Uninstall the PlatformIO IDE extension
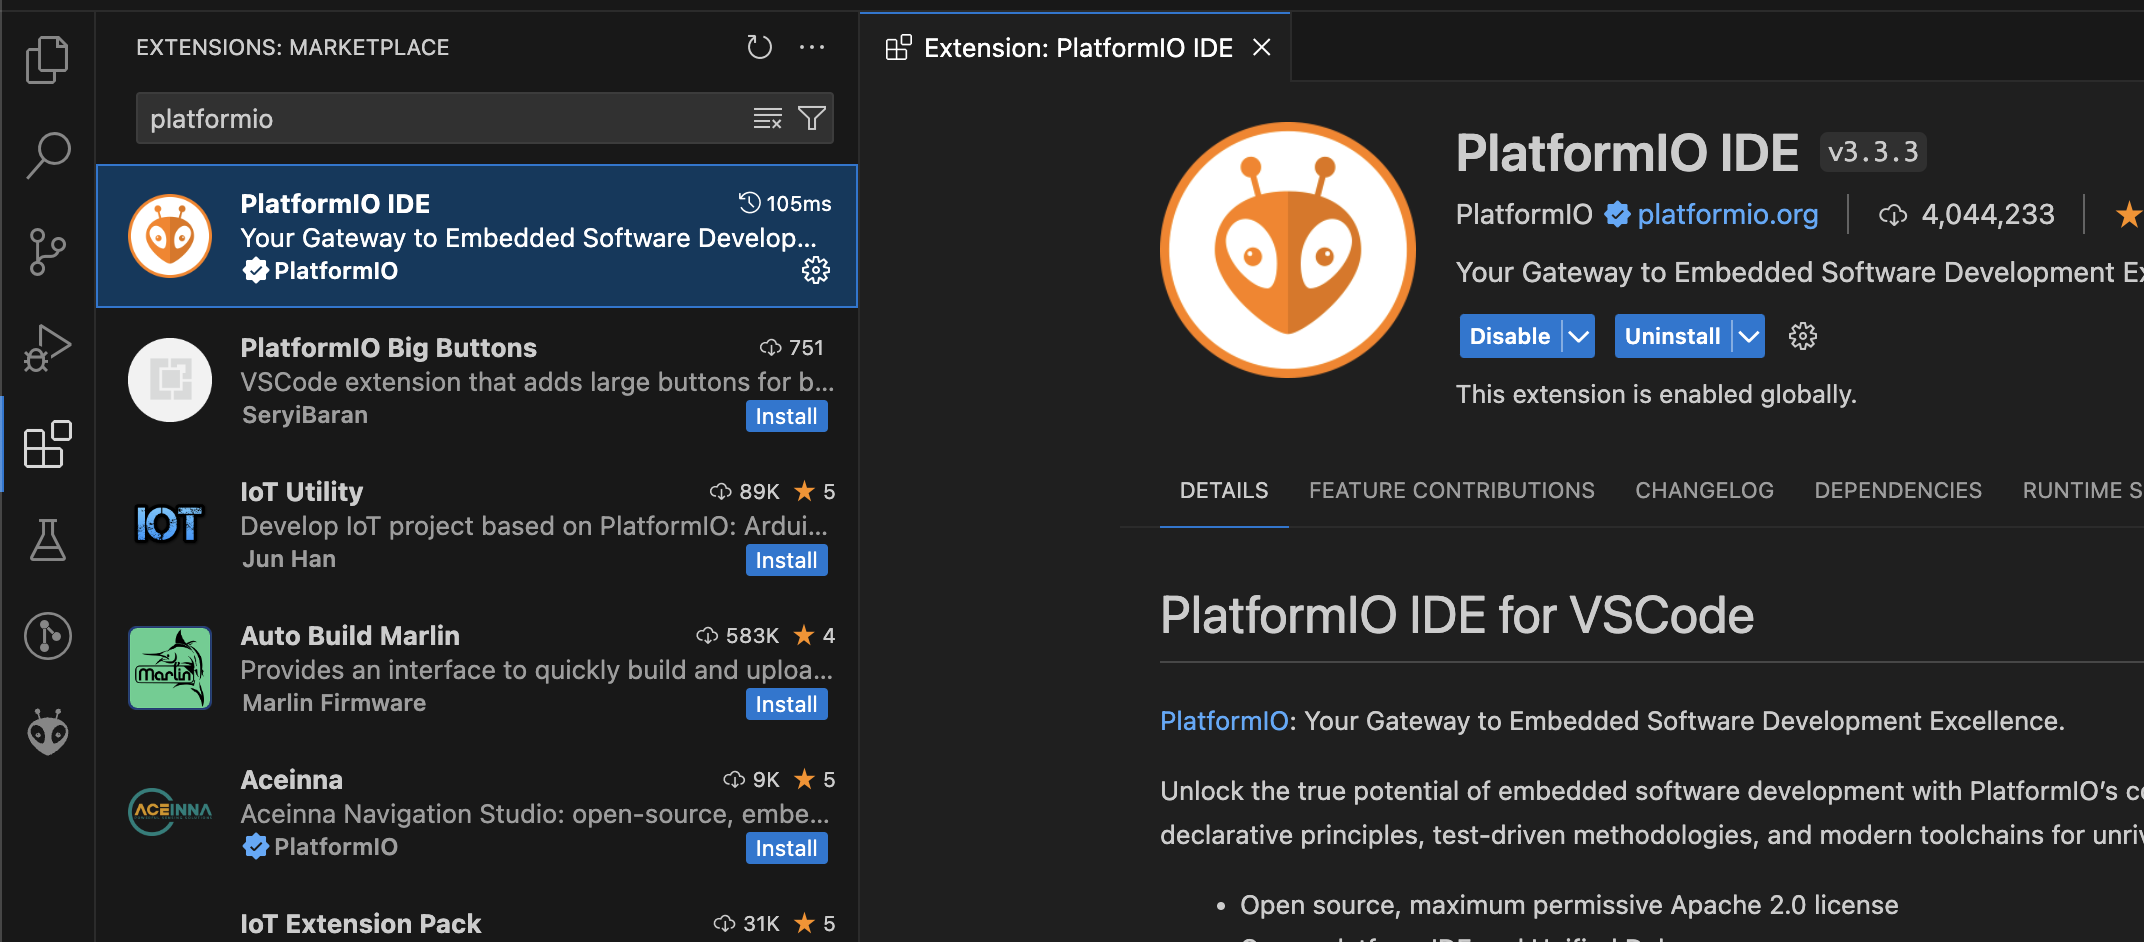The height and width of the screenshot is (942, 2144). [x=1672, y=336]
